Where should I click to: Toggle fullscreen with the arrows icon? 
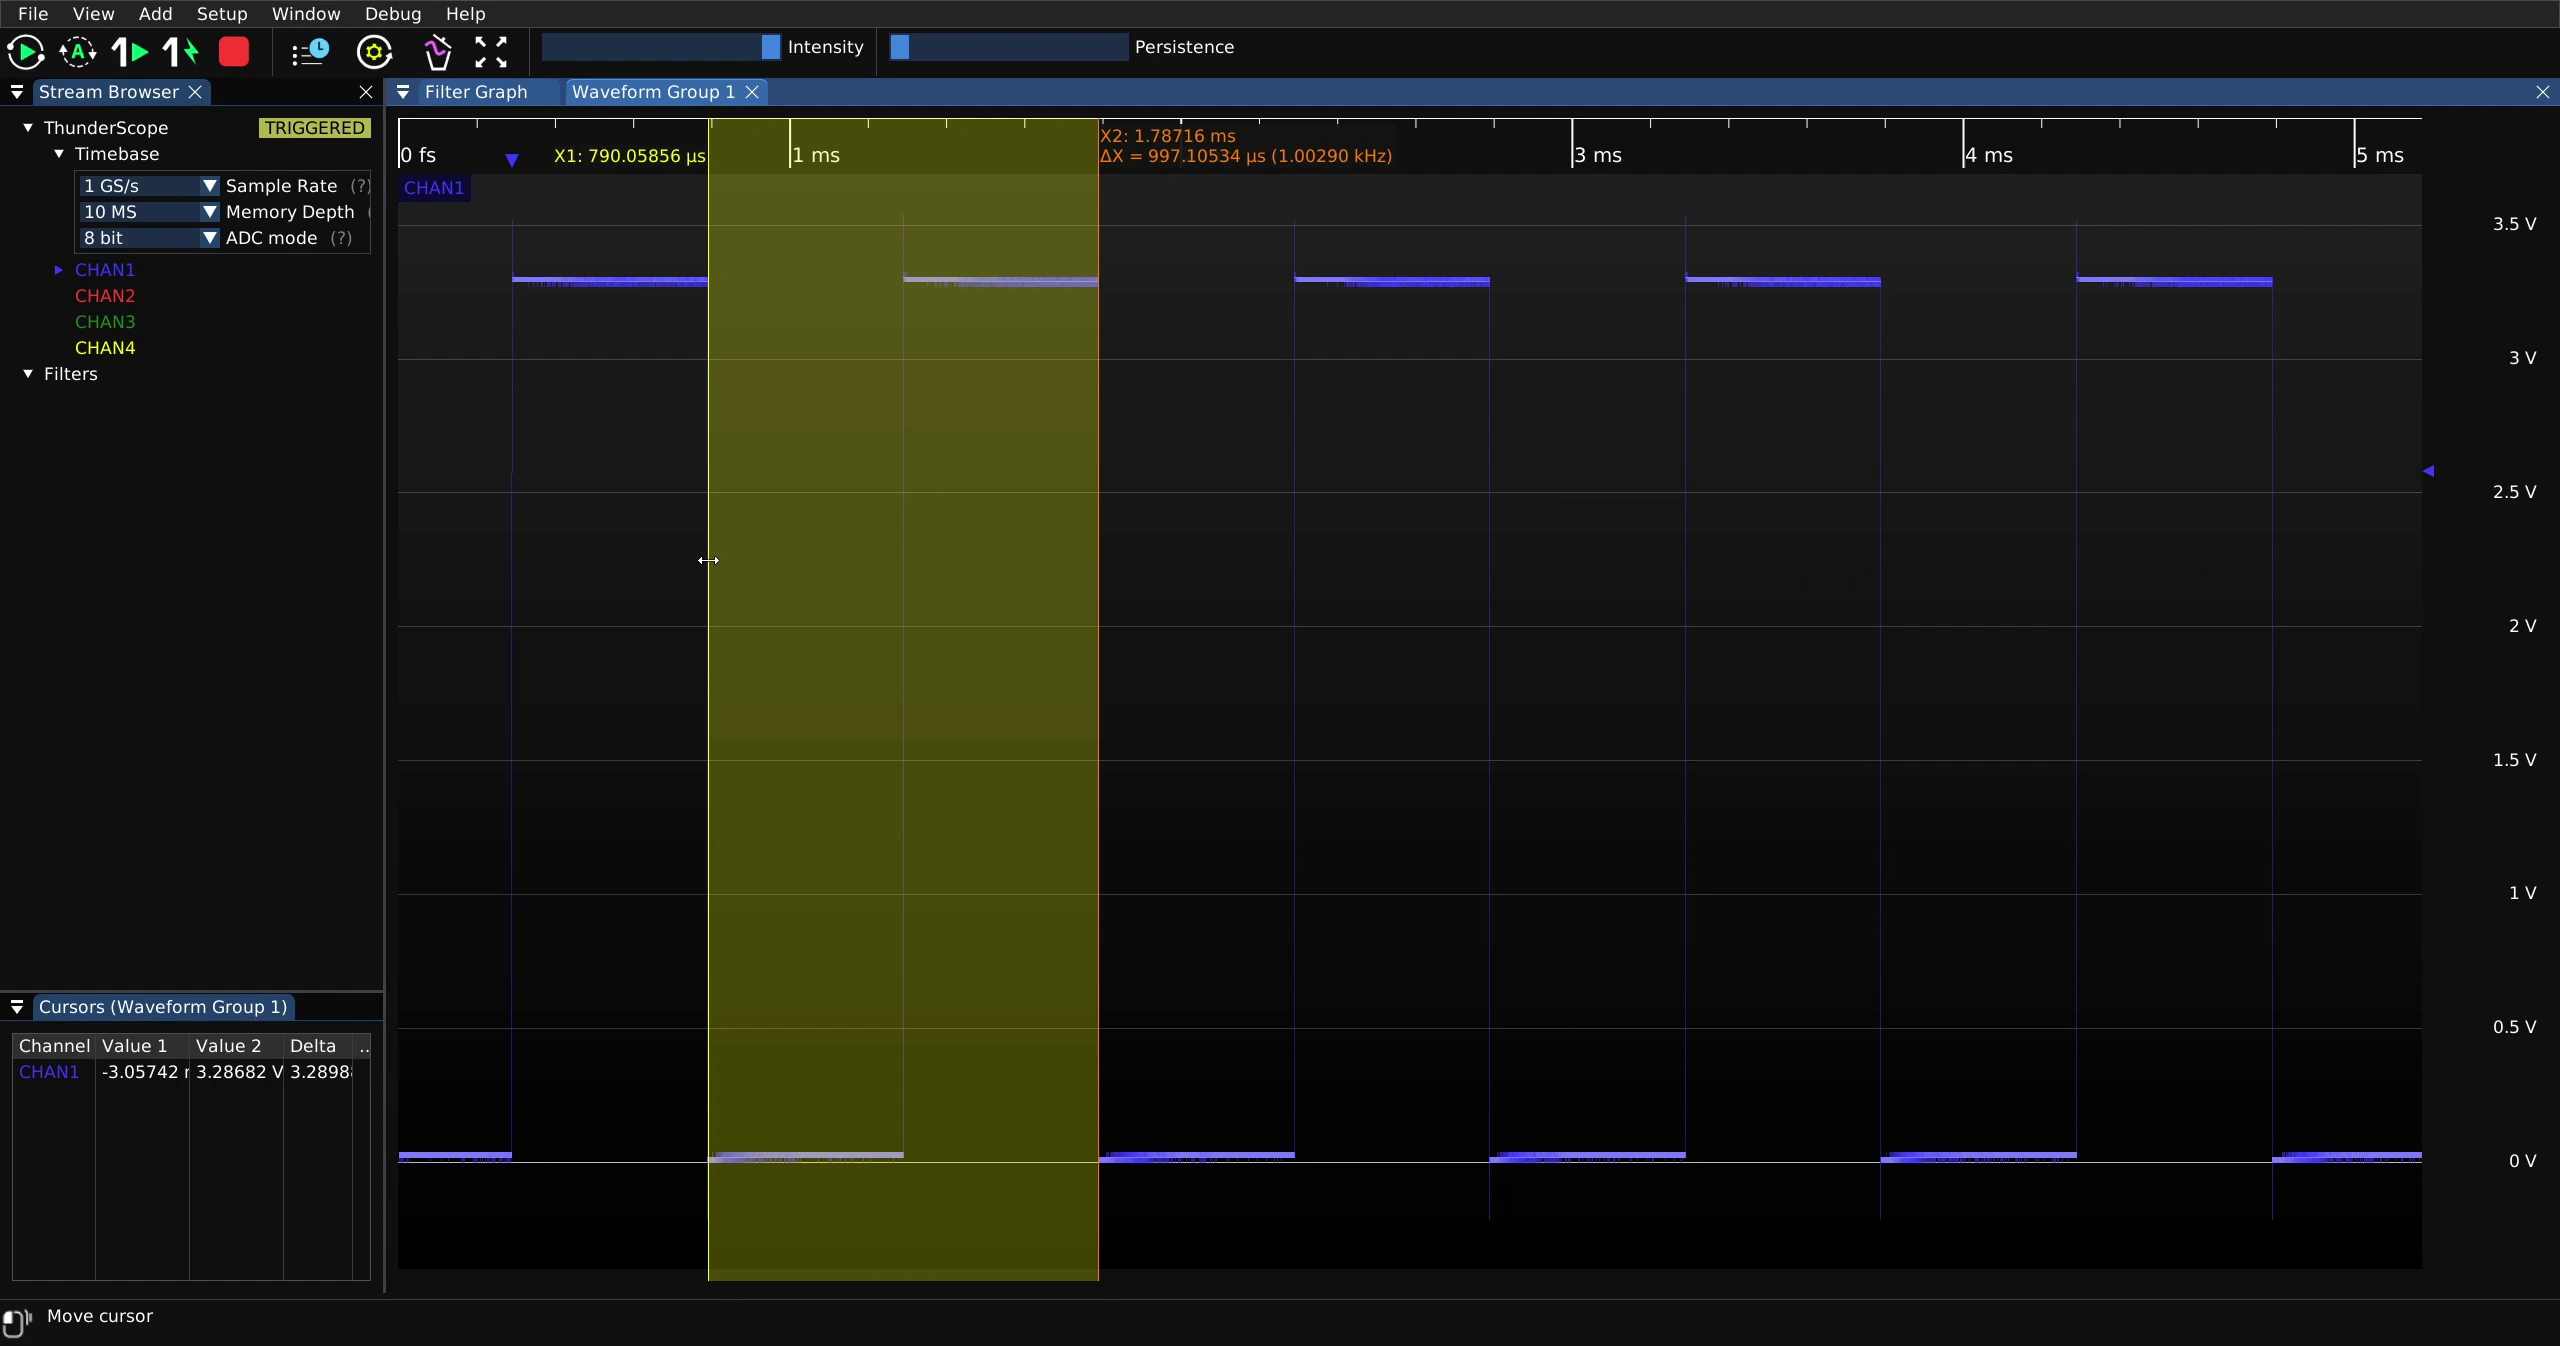[491, 52]
